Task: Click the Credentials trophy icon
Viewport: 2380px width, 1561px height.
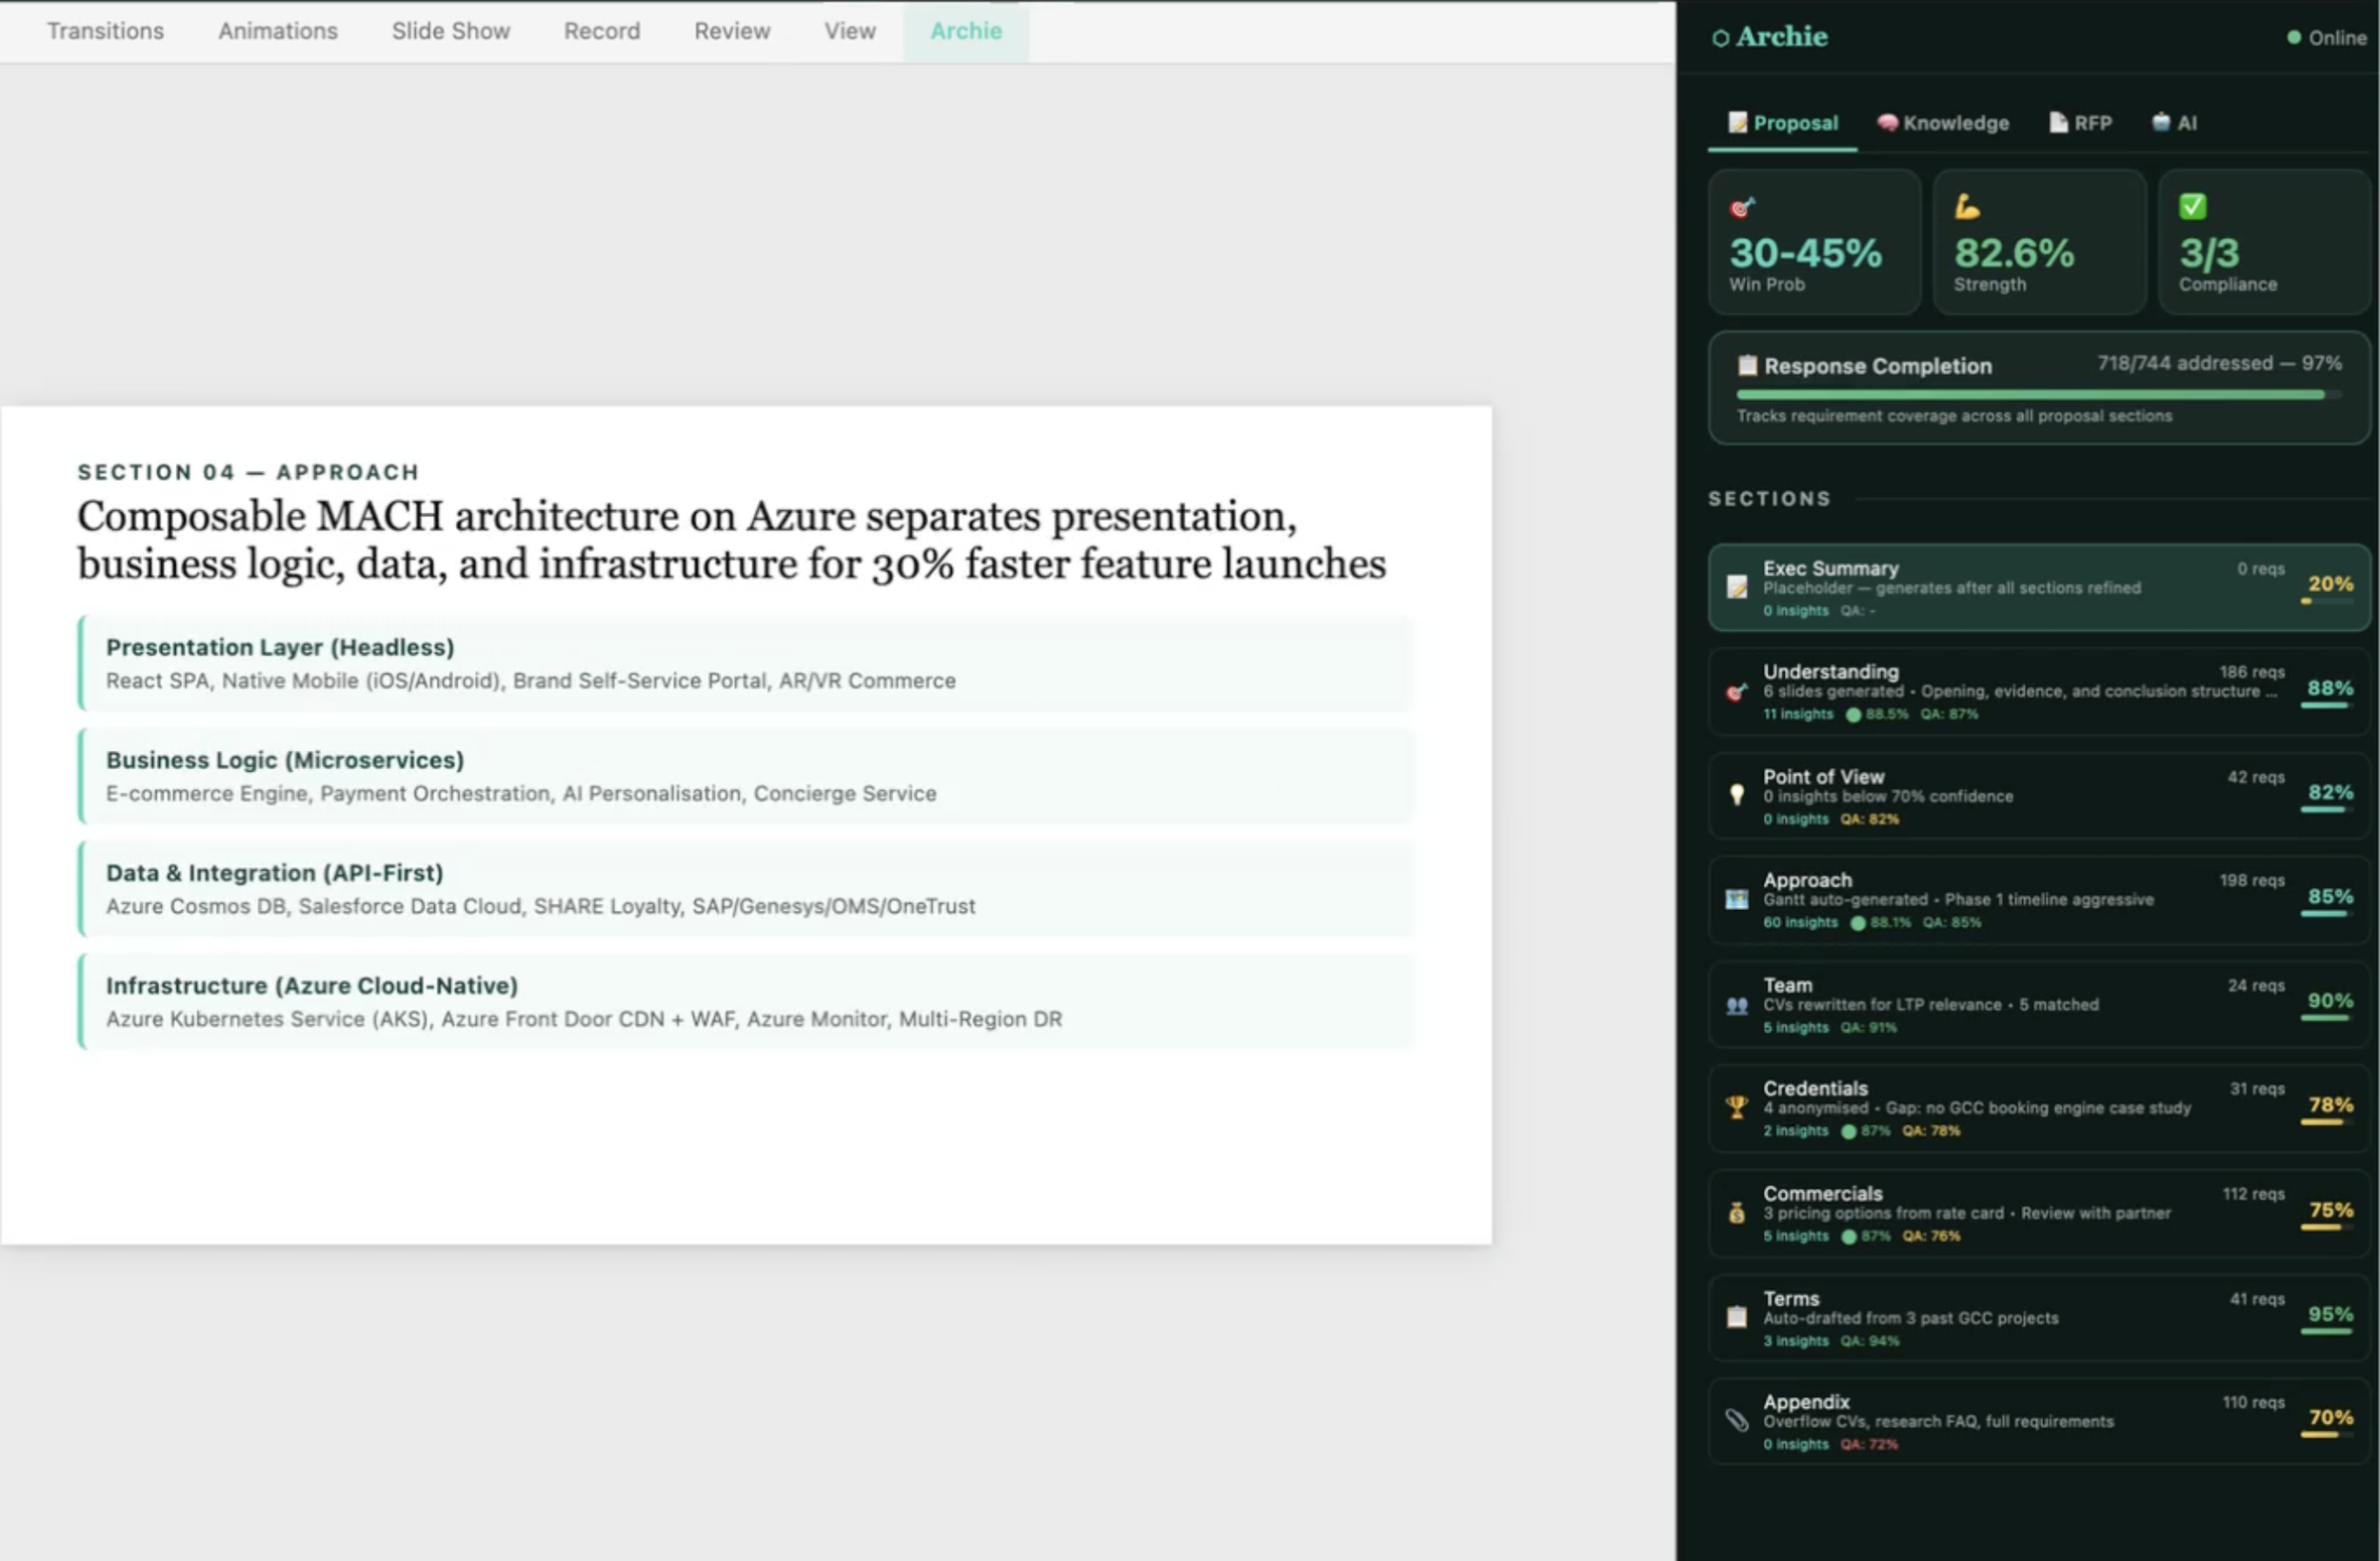Action: [x=1737, y=1107]
